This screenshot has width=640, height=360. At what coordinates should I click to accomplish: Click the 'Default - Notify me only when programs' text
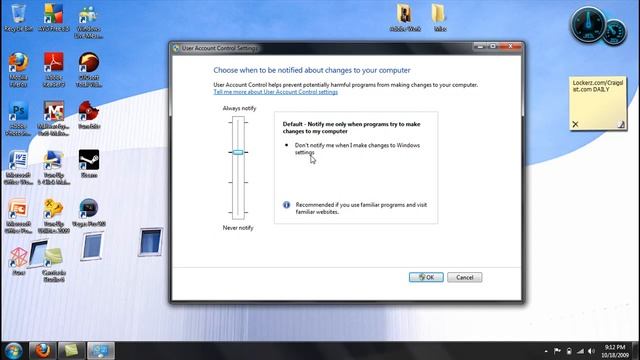tap(351, 127)
